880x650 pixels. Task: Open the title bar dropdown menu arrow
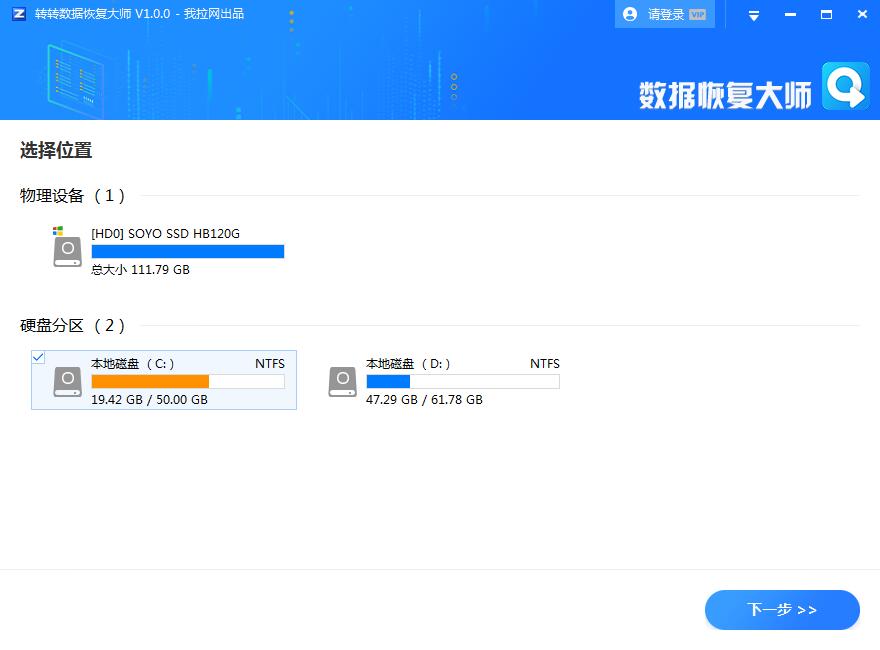coord(754,16)
